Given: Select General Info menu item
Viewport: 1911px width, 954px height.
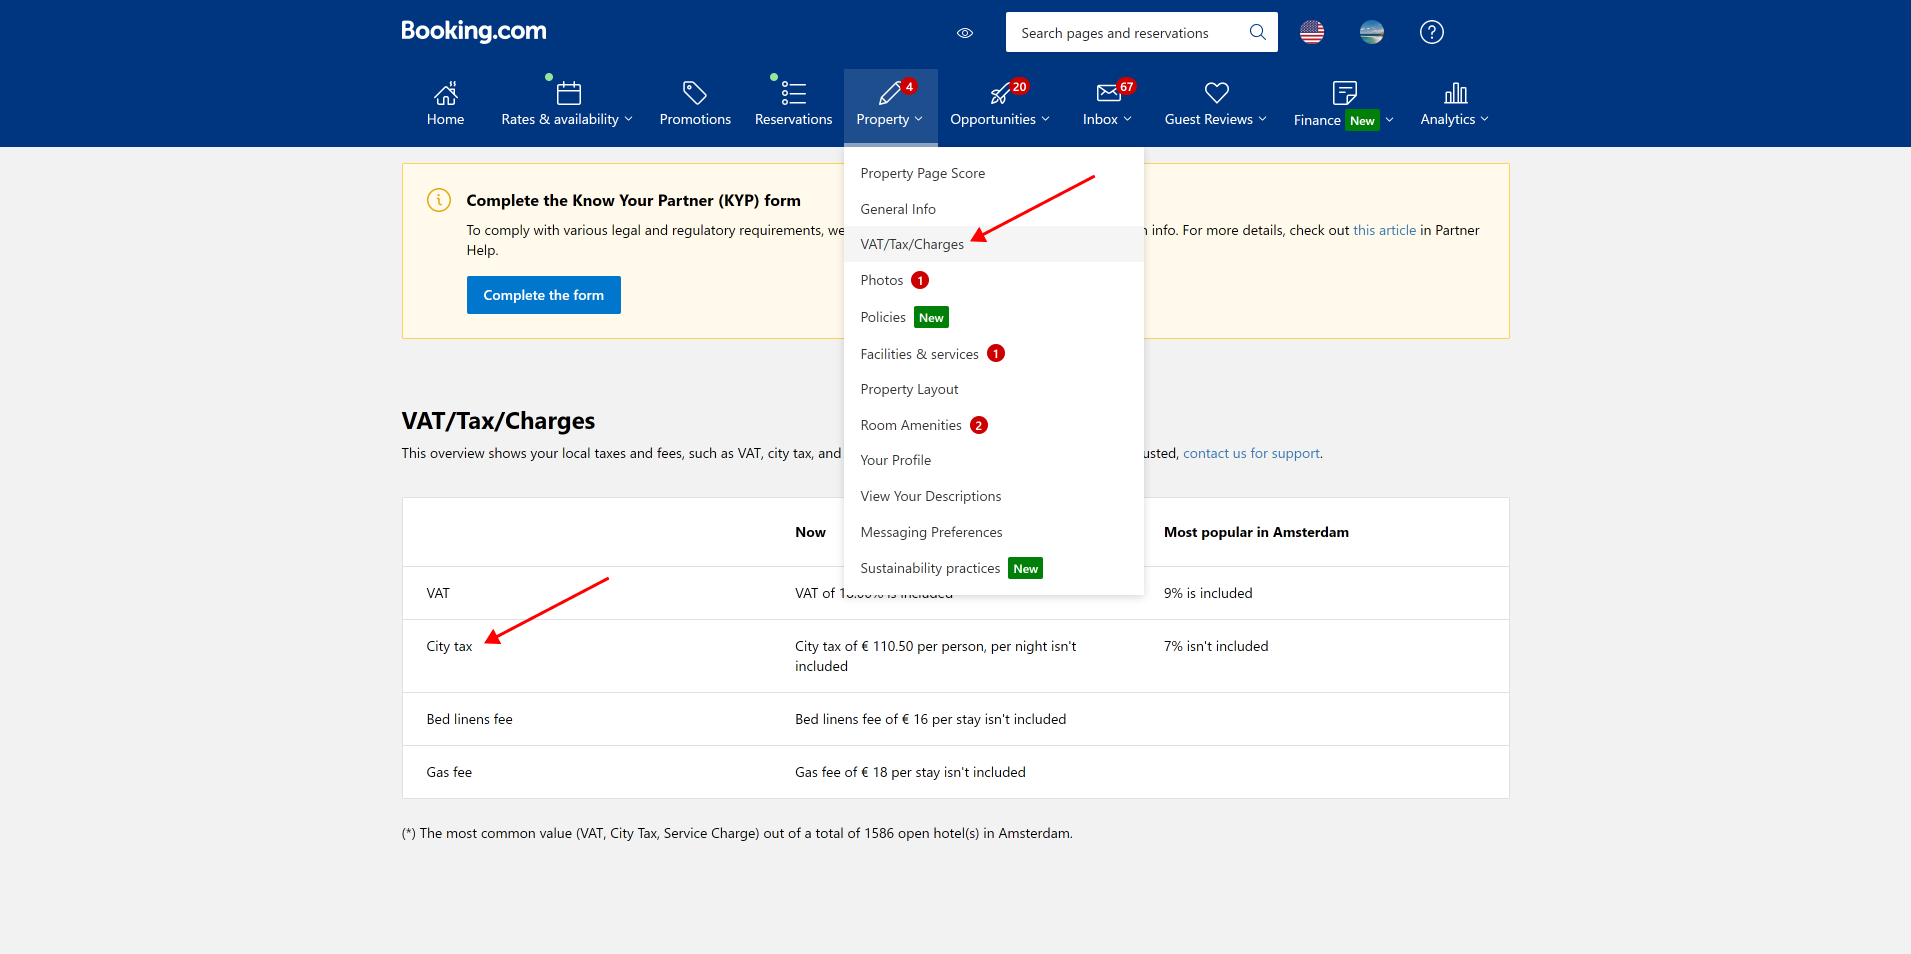Looking at the screenshot, I should click(x=994, y=209).
